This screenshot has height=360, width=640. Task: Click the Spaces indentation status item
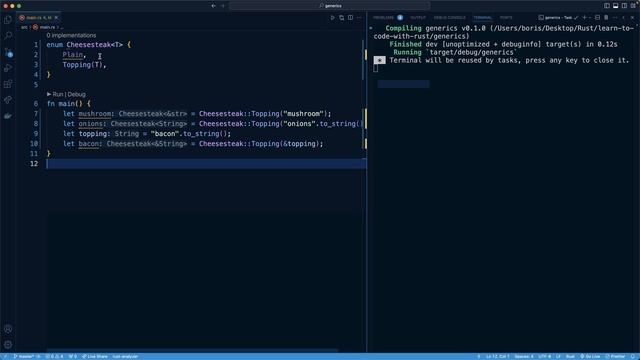pyautogui.click(x=524, y=356)
